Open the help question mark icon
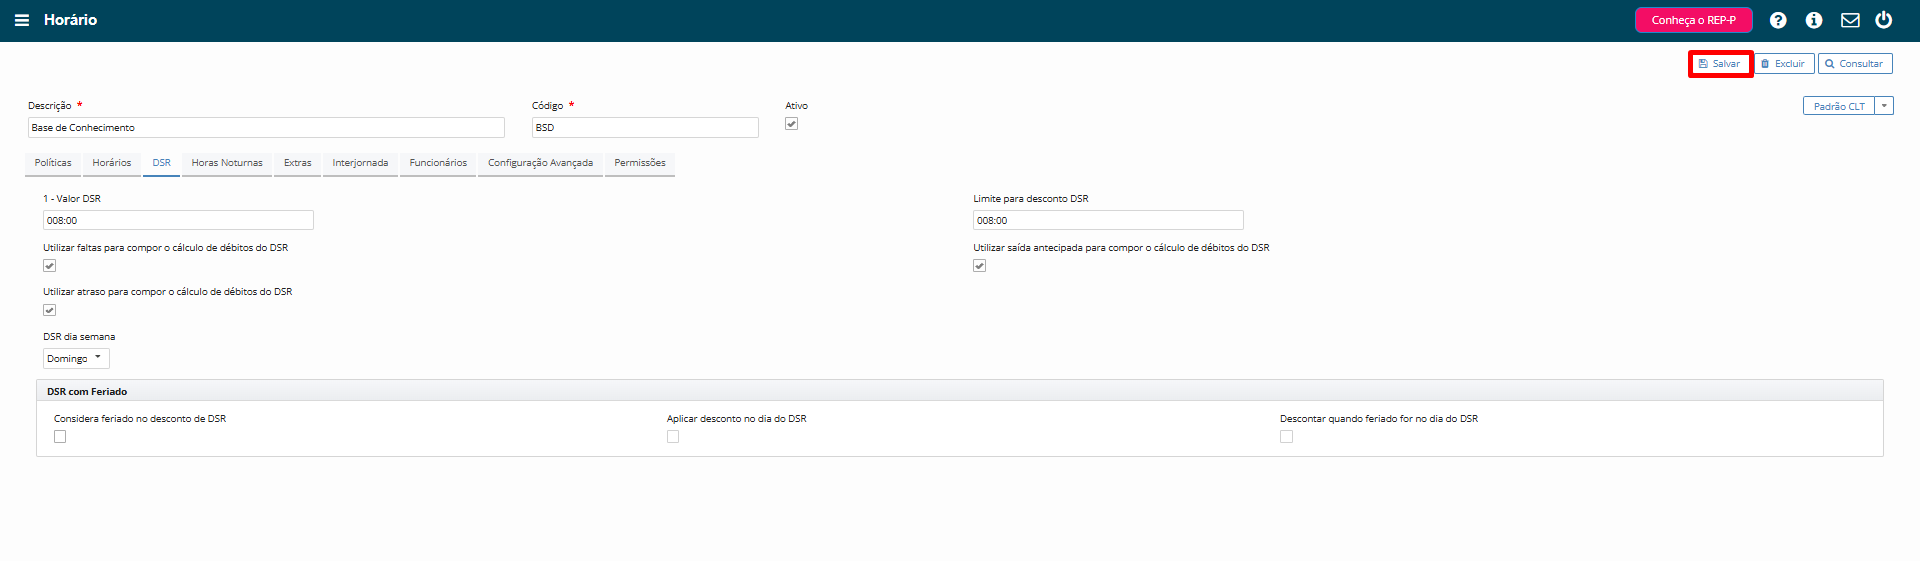The image size is (1920, 561). [x=1778, y=20]
